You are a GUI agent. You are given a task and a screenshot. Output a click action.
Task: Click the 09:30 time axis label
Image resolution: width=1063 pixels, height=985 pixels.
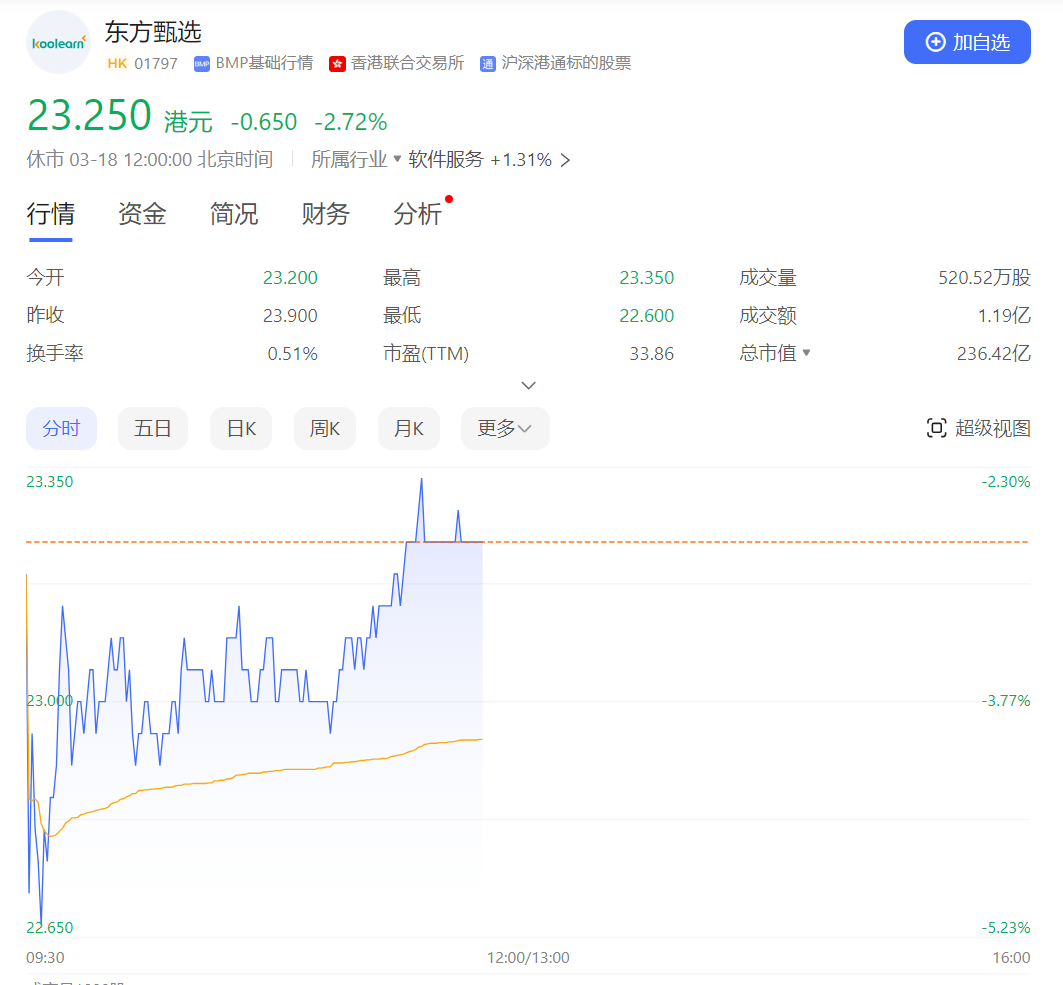(x=45, y=958)
